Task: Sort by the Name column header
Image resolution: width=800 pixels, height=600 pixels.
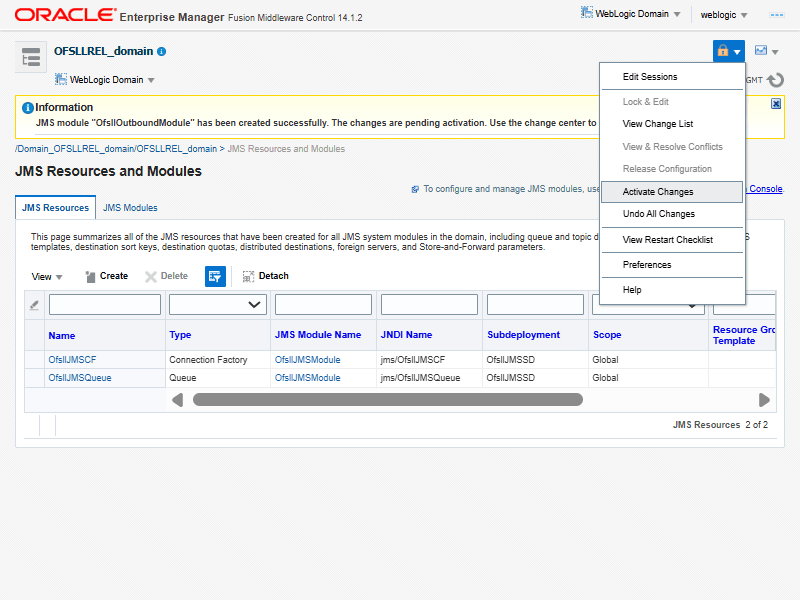Action: click(62, 336)
